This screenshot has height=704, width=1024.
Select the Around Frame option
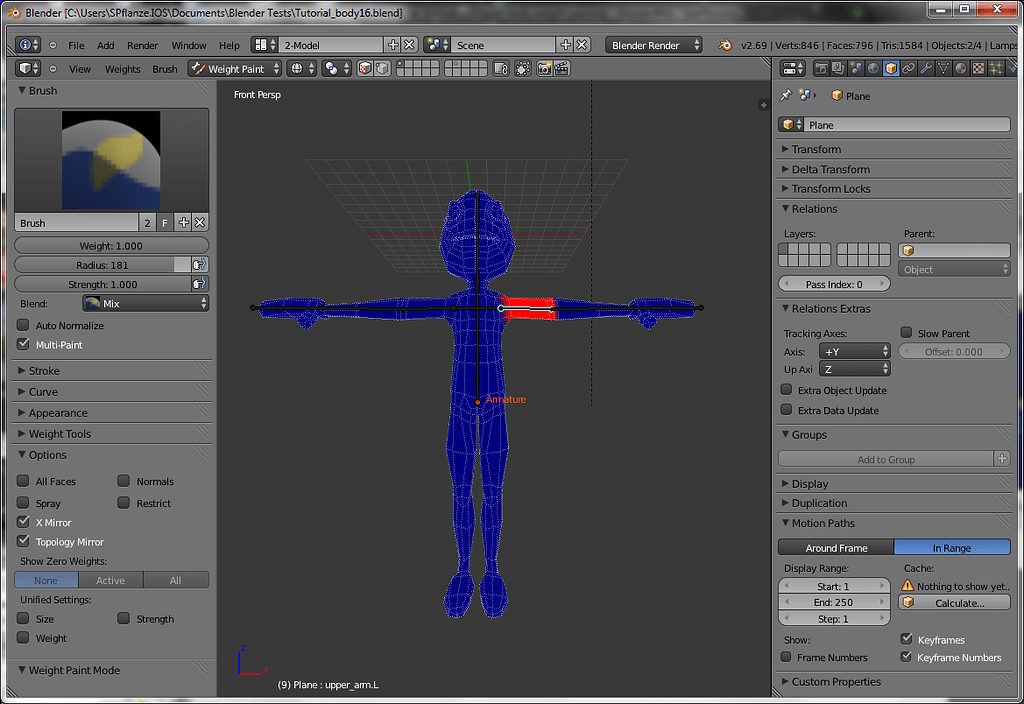(x=836, y=547)
